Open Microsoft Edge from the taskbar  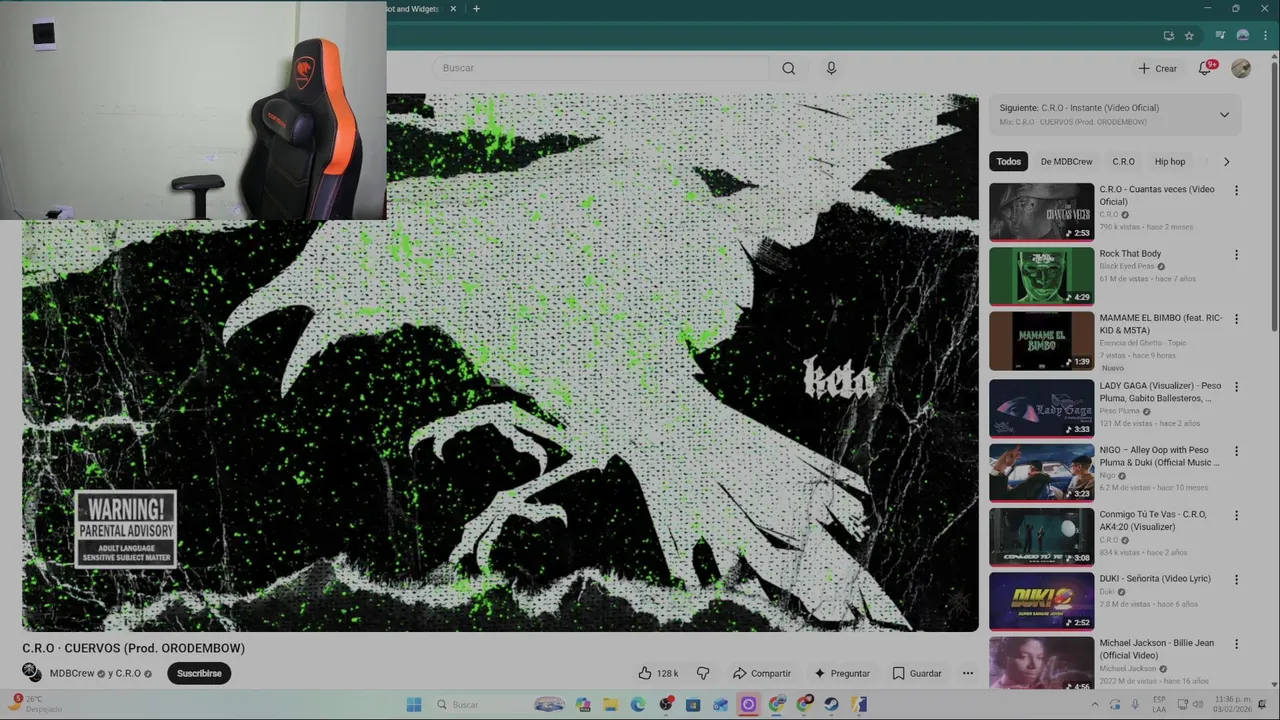[x=638, y=704]
